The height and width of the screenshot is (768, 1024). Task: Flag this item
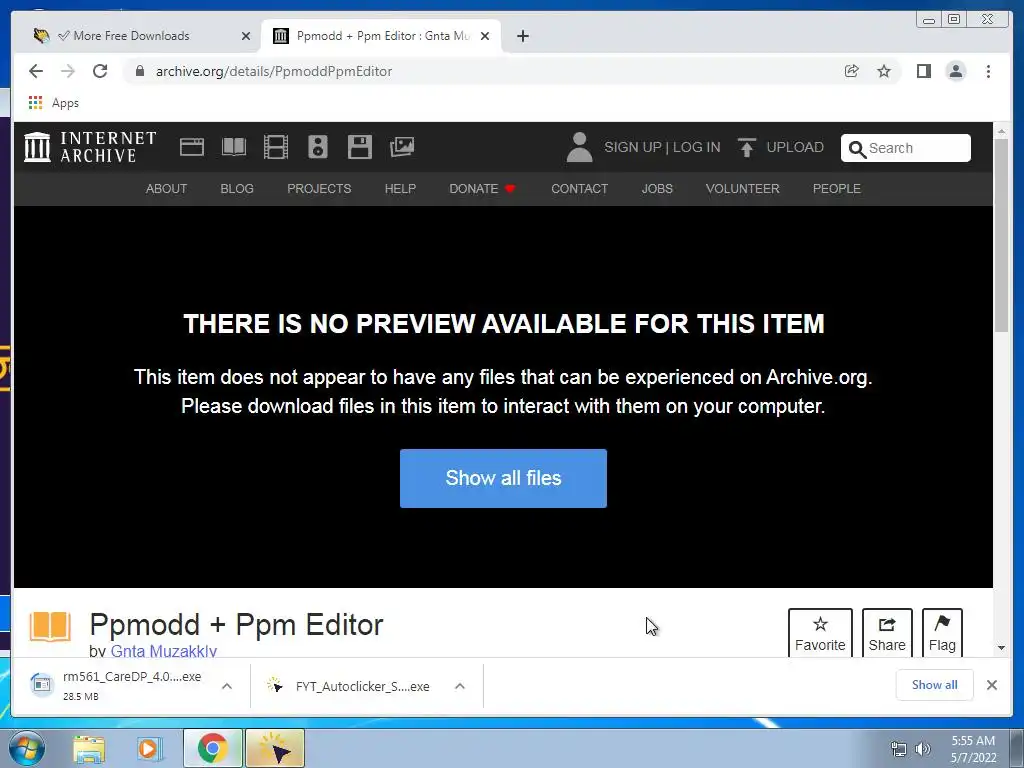click(x=942, y=633)
